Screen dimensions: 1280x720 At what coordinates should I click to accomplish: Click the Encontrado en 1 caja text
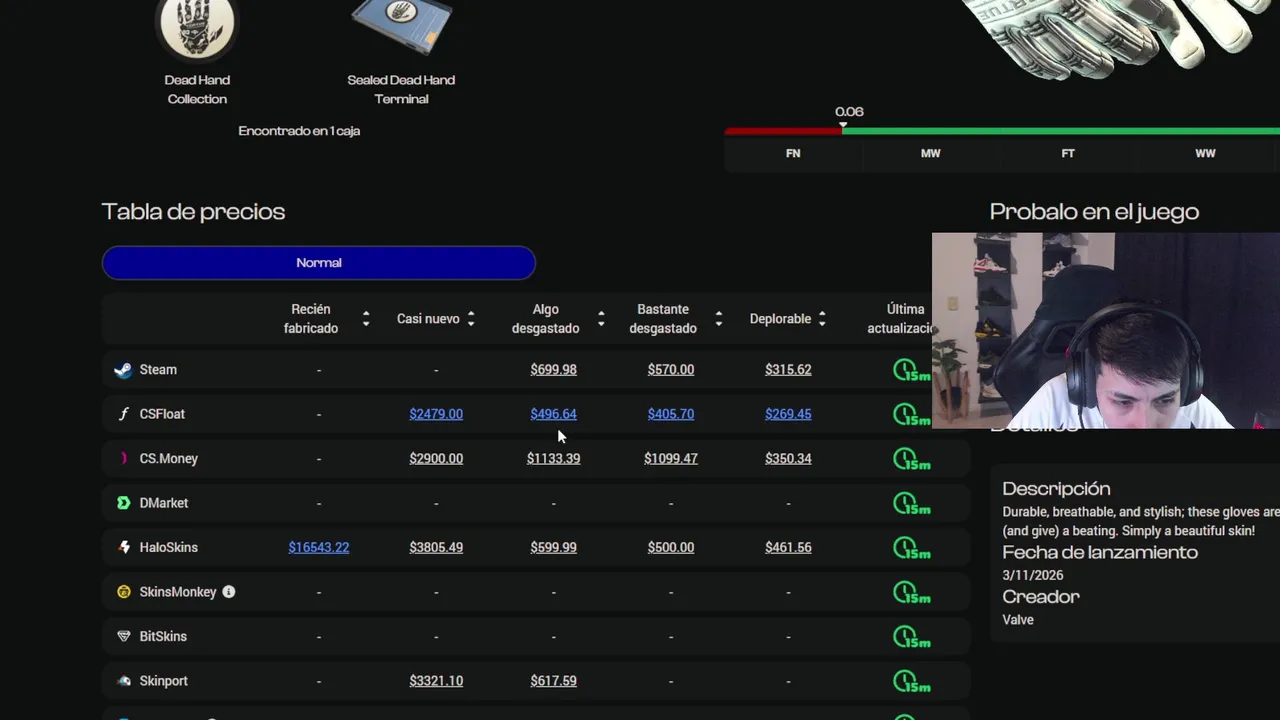tap(299, 131)
